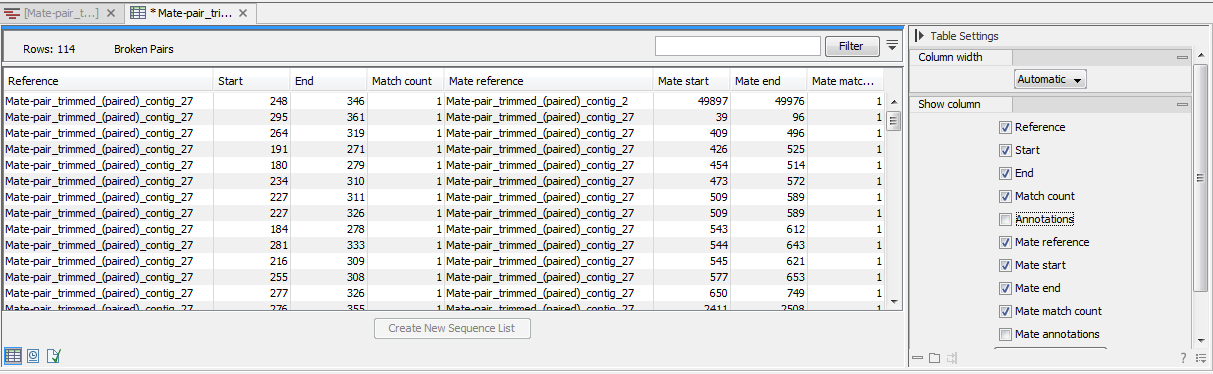The width and height of the screenshot is (1213, 374).
Task: Collapse the Show column section
Action: coord(1182,105)
